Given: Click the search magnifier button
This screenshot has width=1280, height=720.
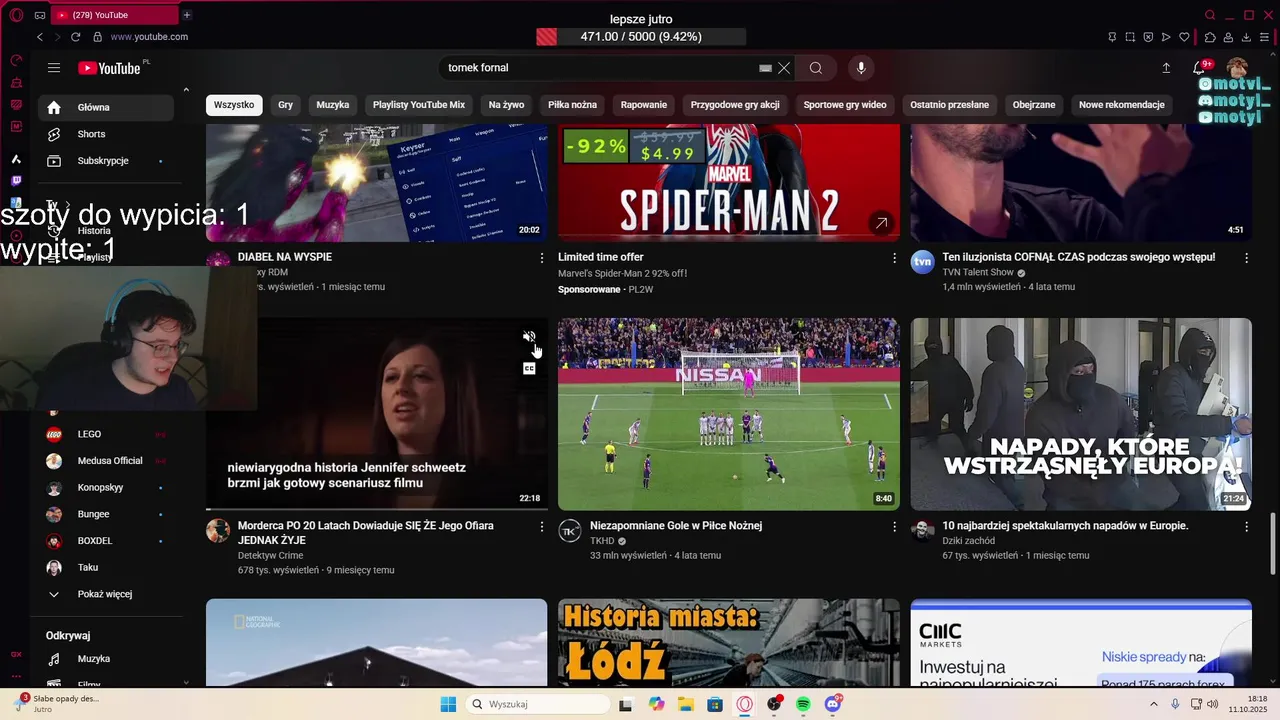Looking at the screenshot, I should 816,68.
